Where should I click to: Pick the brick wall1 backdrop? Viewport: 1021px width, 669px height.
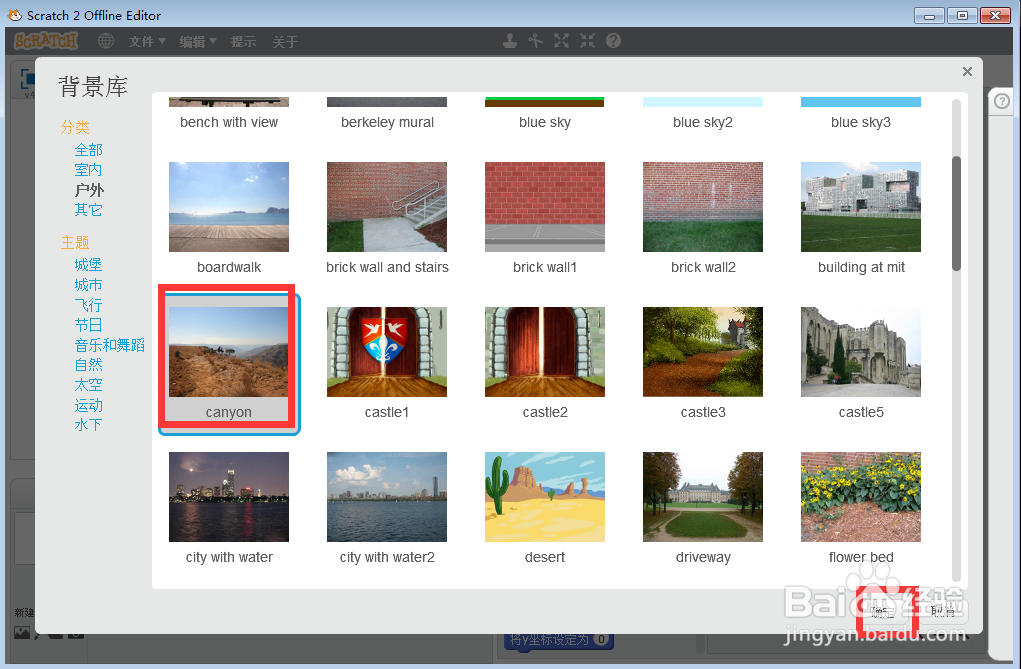tap(545, 218)
